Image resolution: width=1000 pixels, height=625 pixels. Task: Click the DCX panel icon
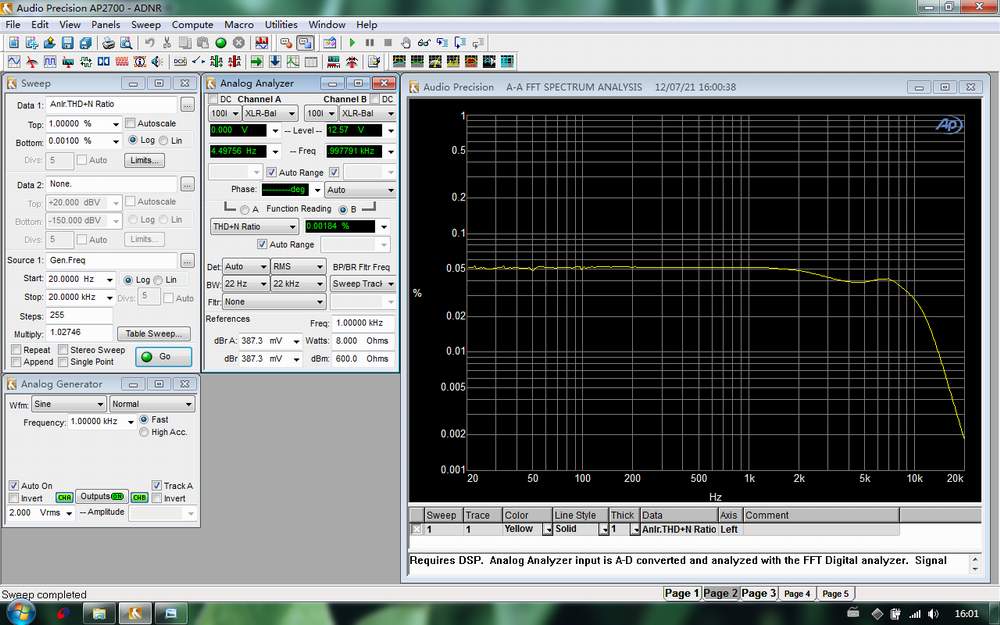tap(180, 61)
